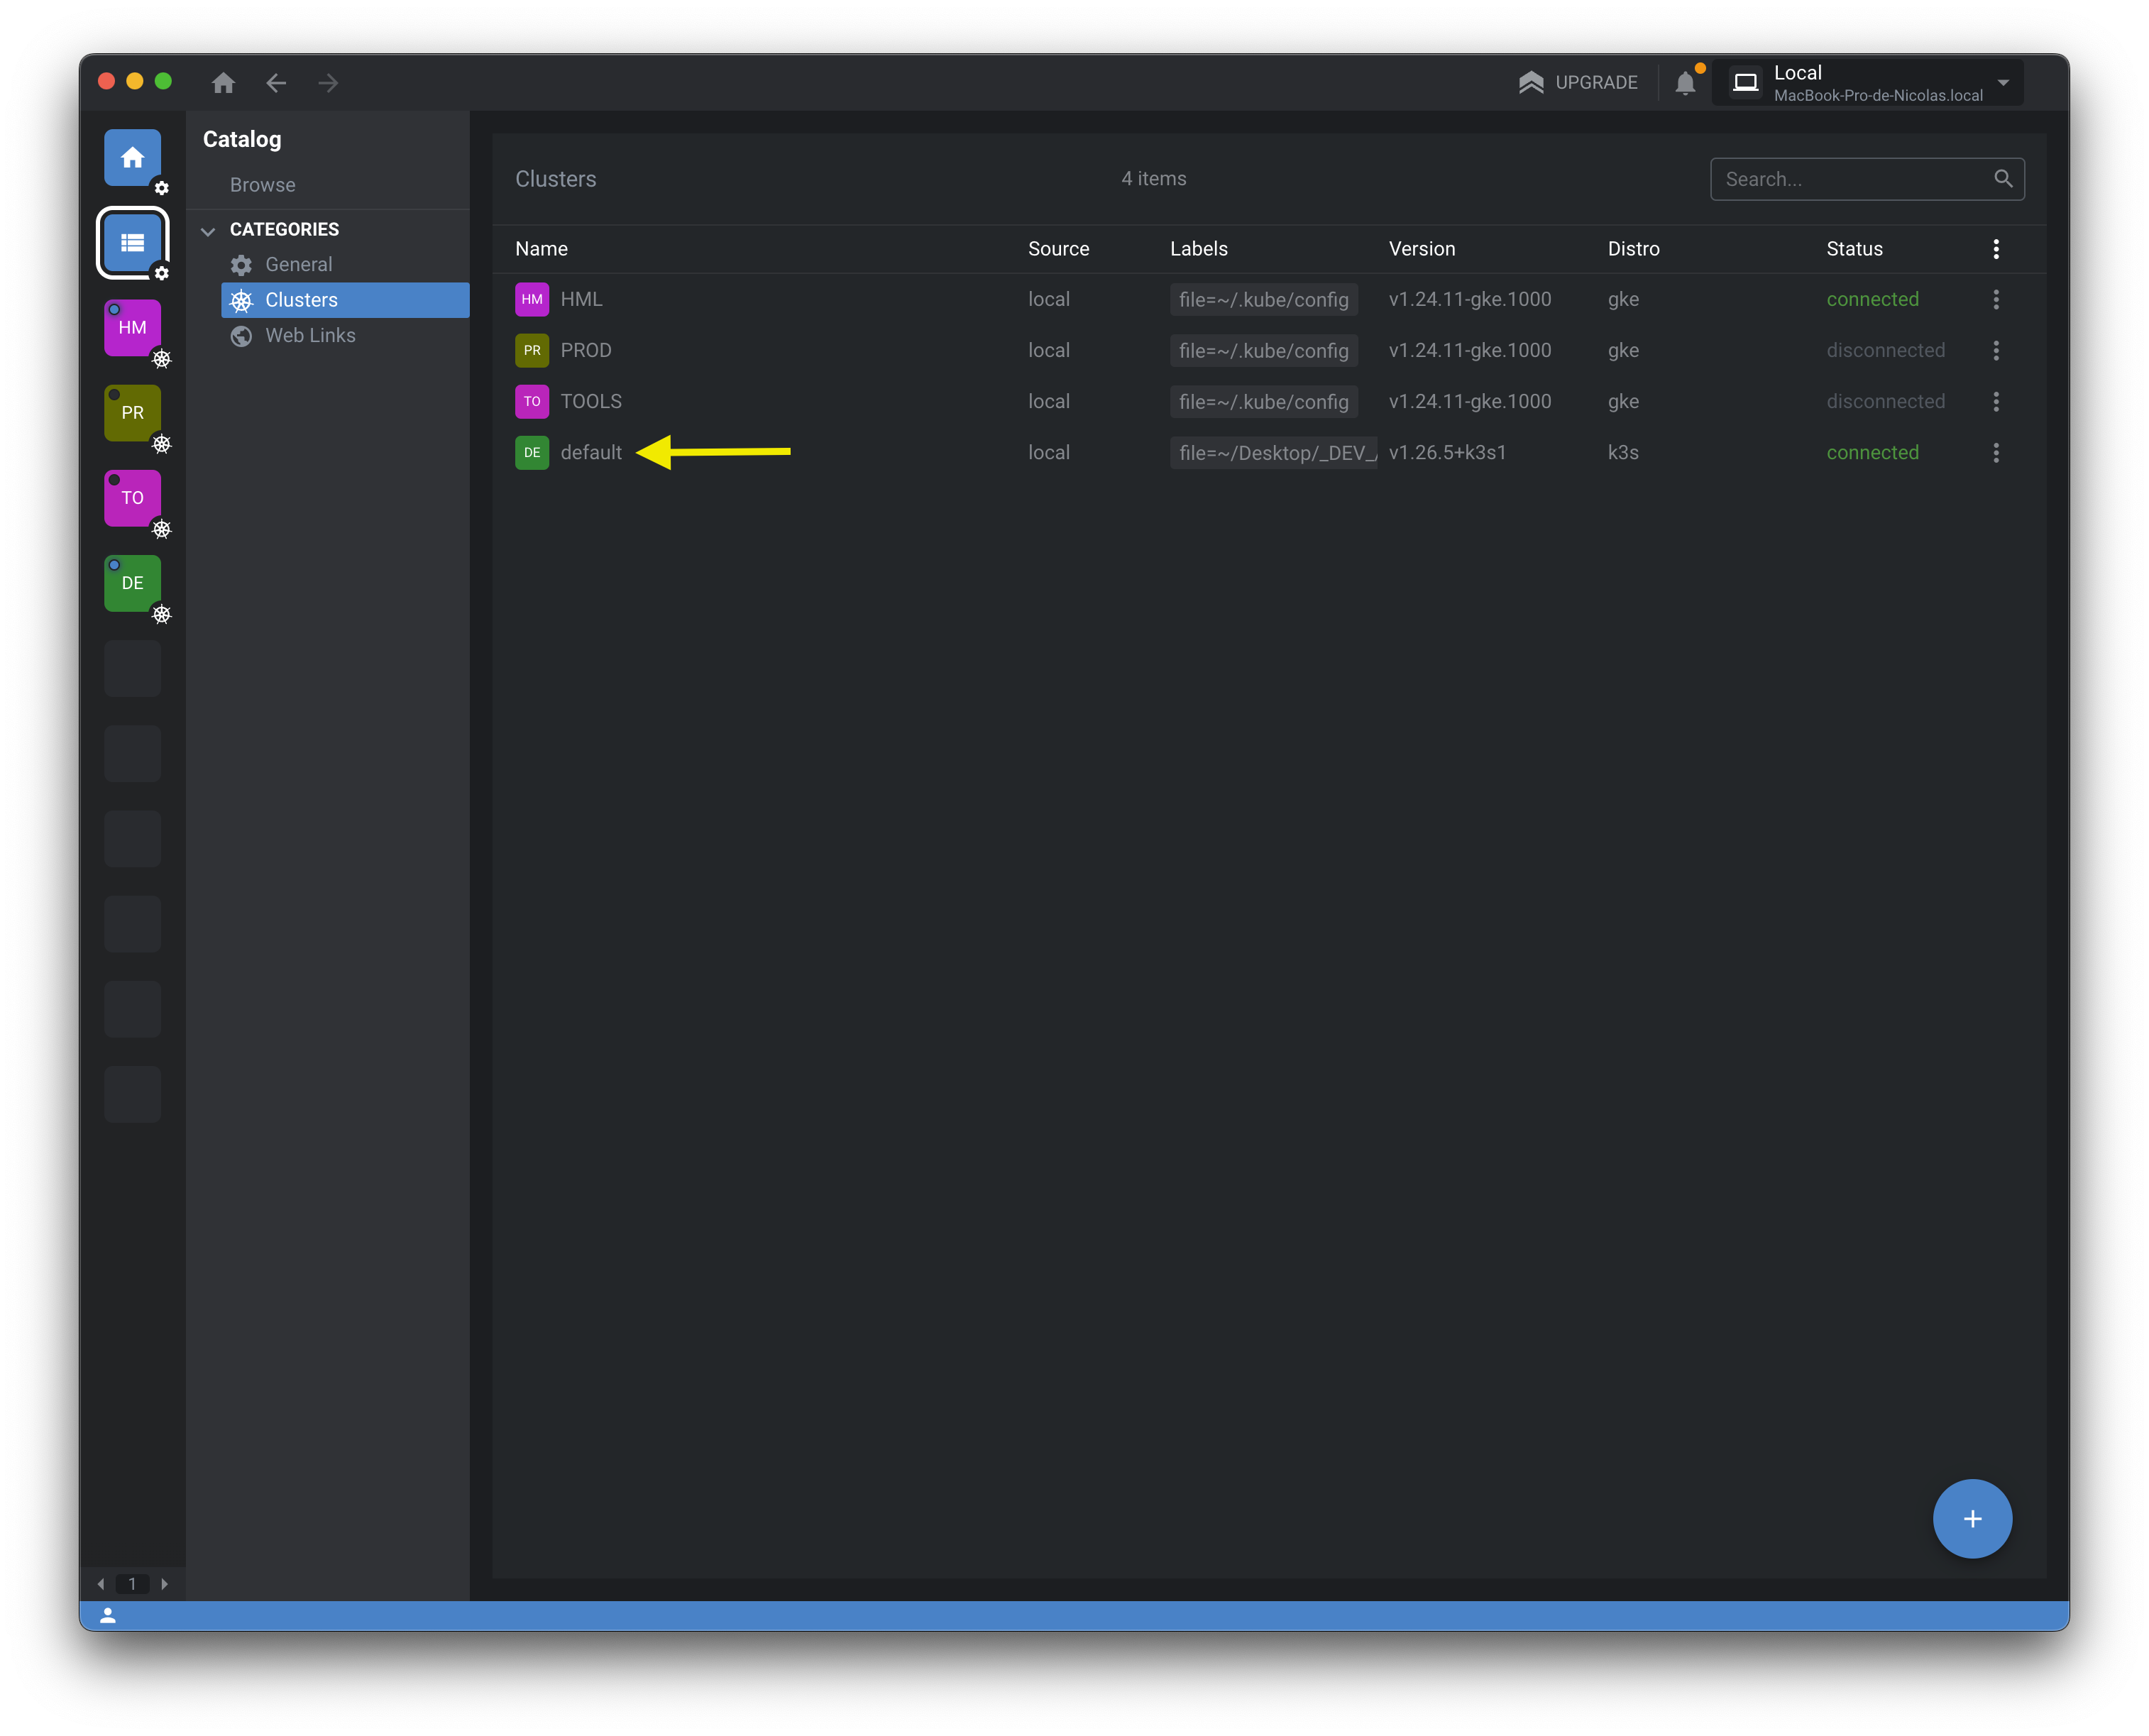The image size is (2149, 1736).
Task: Click the k3s distro cell
Action: tap(1622, 452)
